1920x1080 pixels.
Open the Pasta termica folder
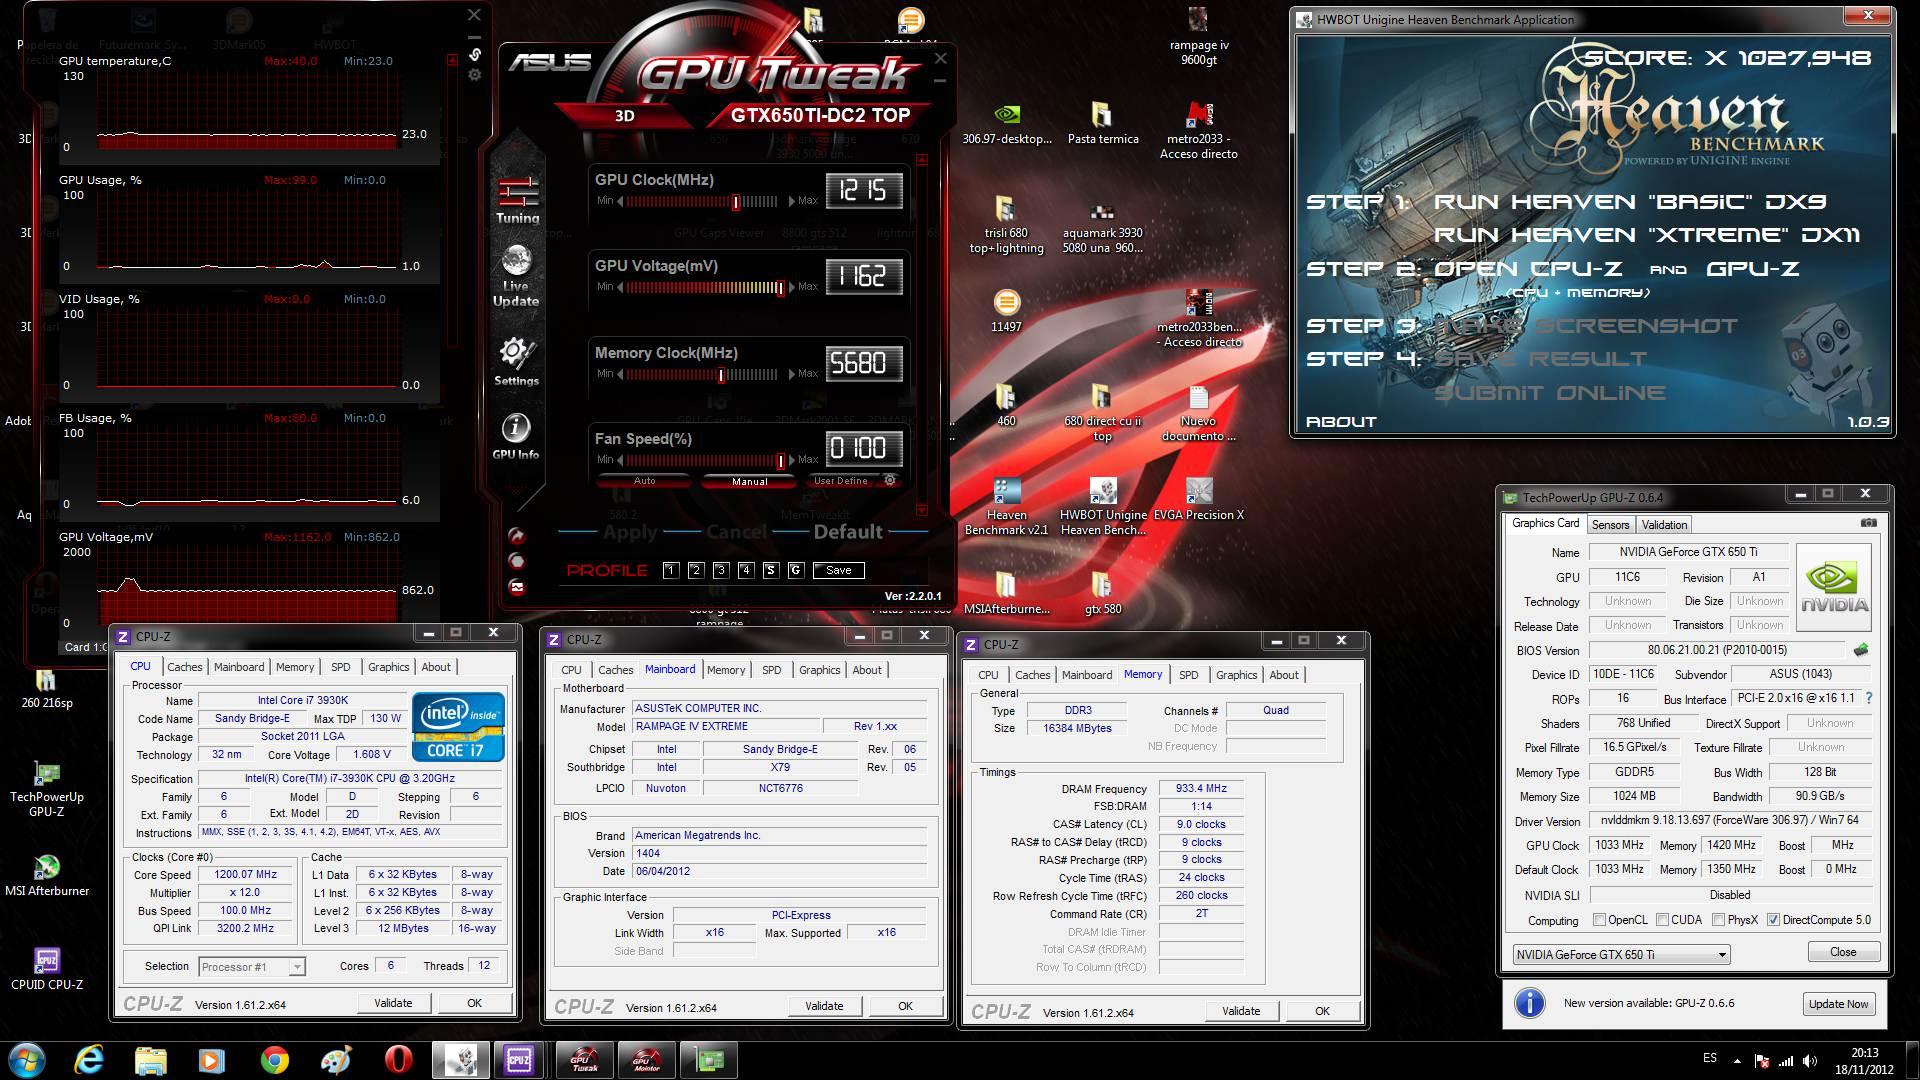pyautogui.click(x=1103, y=124)
